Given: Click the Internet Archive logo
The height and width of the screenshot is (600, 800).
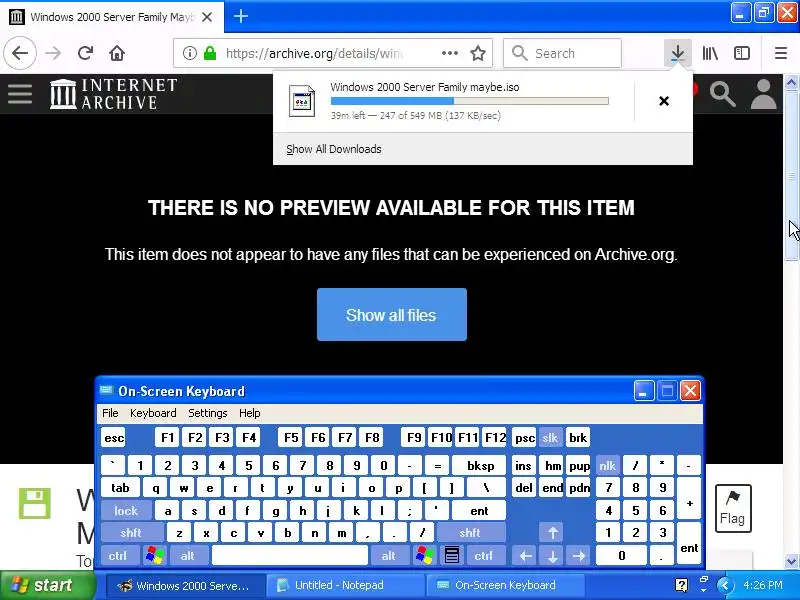Looking at the screenshot, I should (114, 94).
